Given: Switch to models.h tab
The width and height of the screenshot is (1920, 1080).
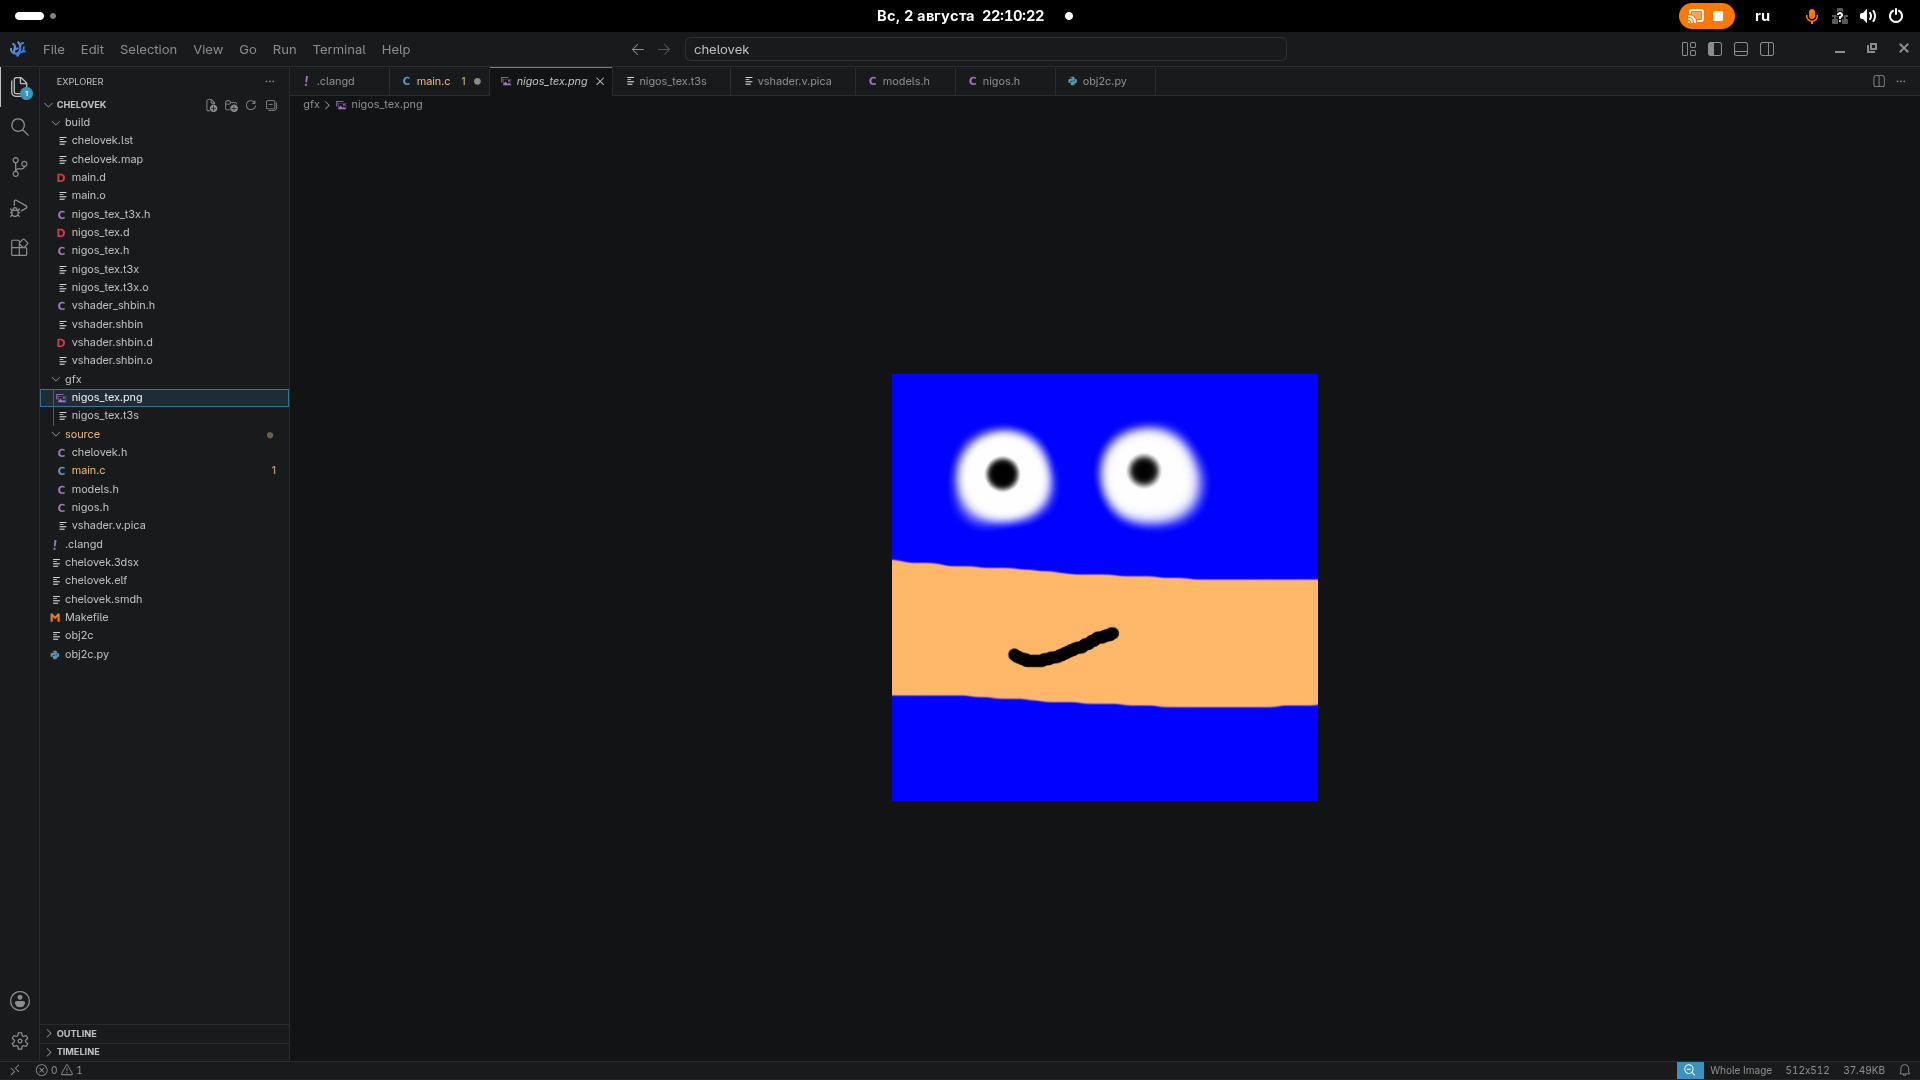Looking at the screenshot, I should tap(905, 82).
